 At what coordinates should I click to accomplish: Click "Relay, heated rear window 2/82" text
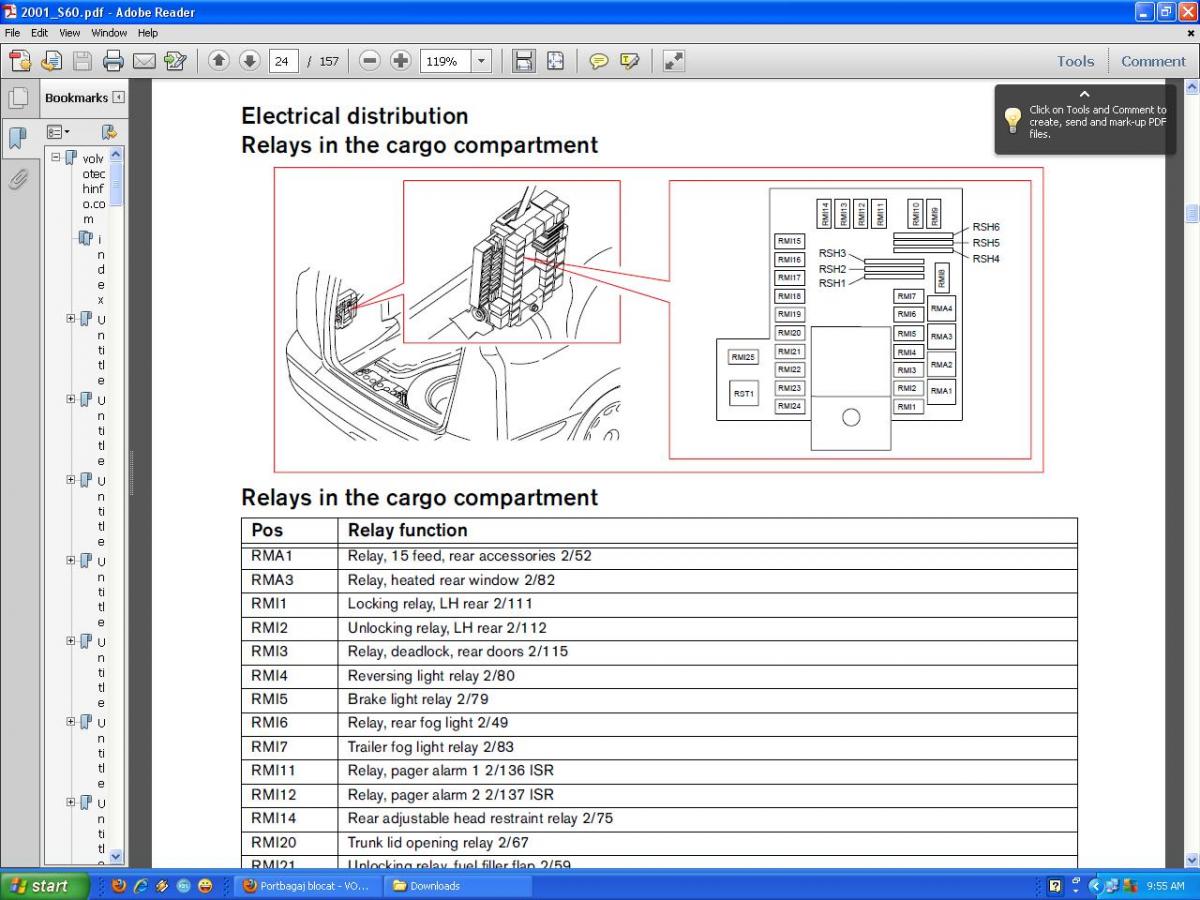(451, 580)
